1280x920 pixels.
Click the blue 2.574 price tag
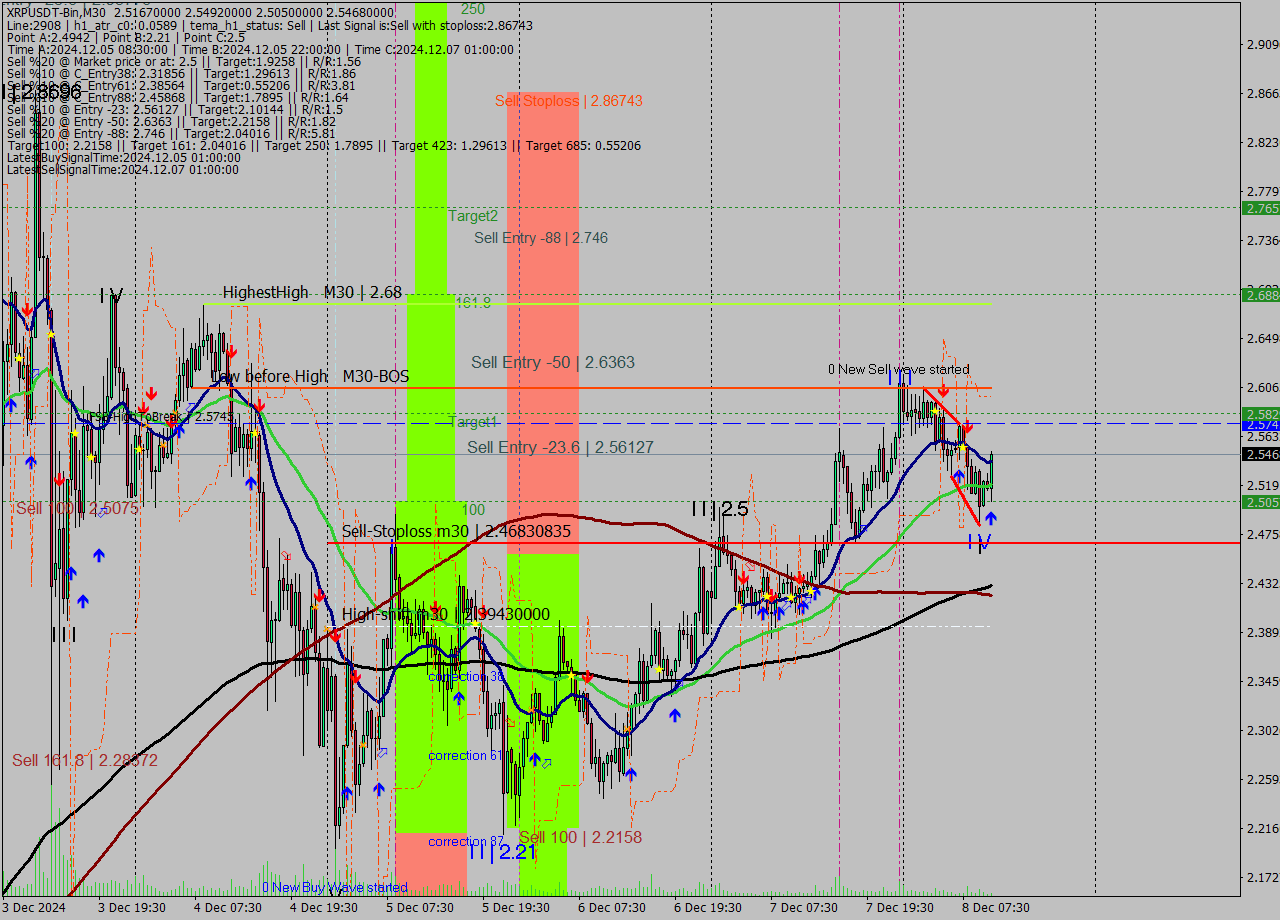1261,425
